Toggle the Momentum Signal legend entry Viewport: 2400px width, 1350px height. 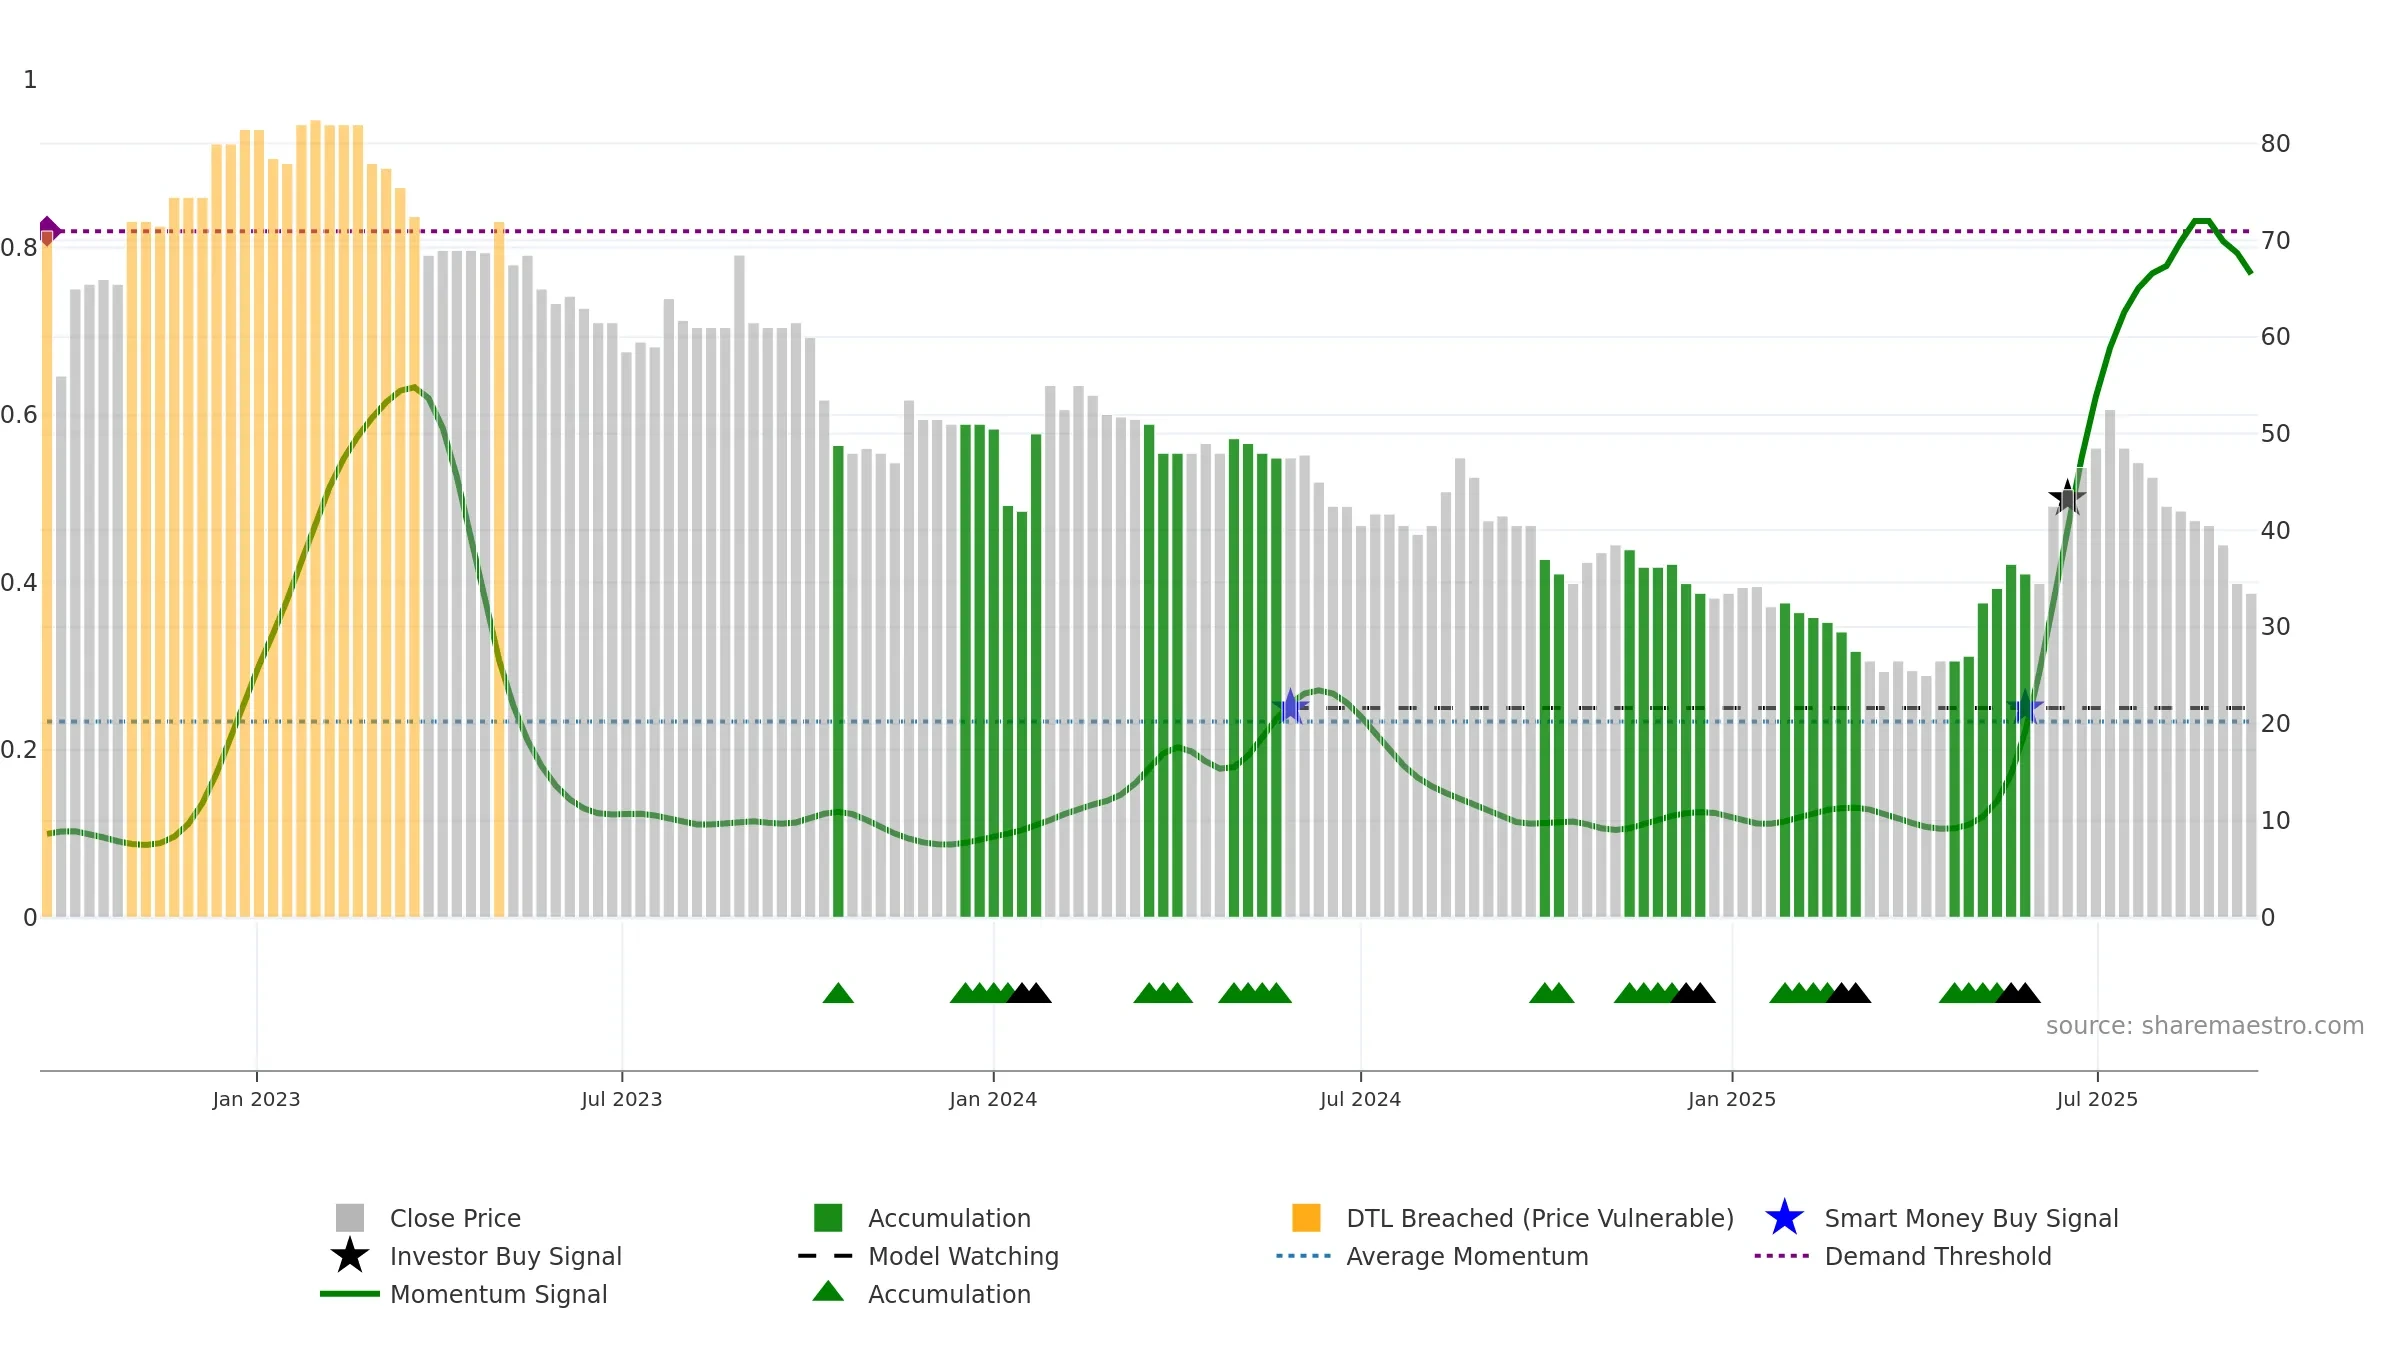464,1294
